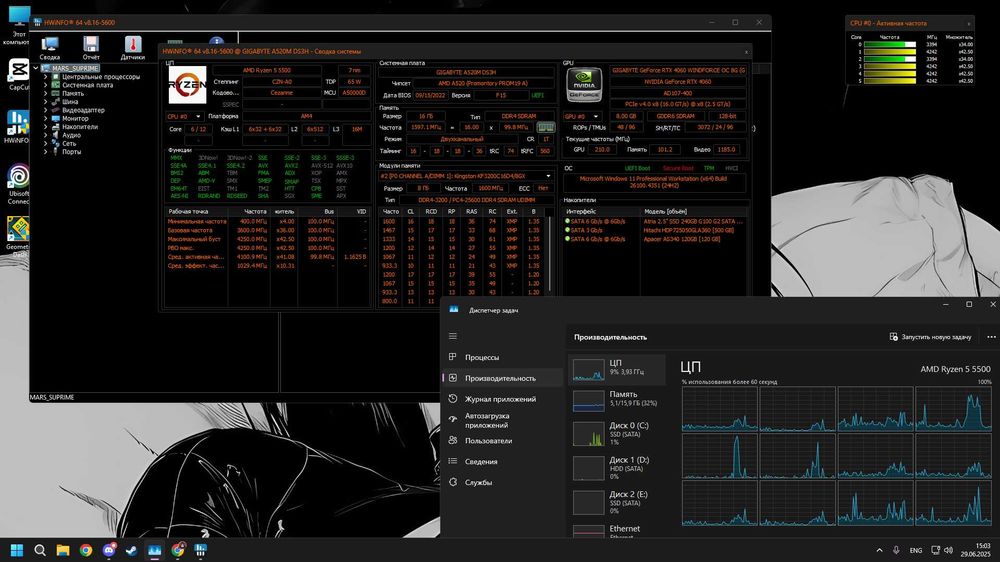Open the GPU #0 selector dropdown
The height and width of the screenshot is (562, 1000).
click(x=582, y=116)
